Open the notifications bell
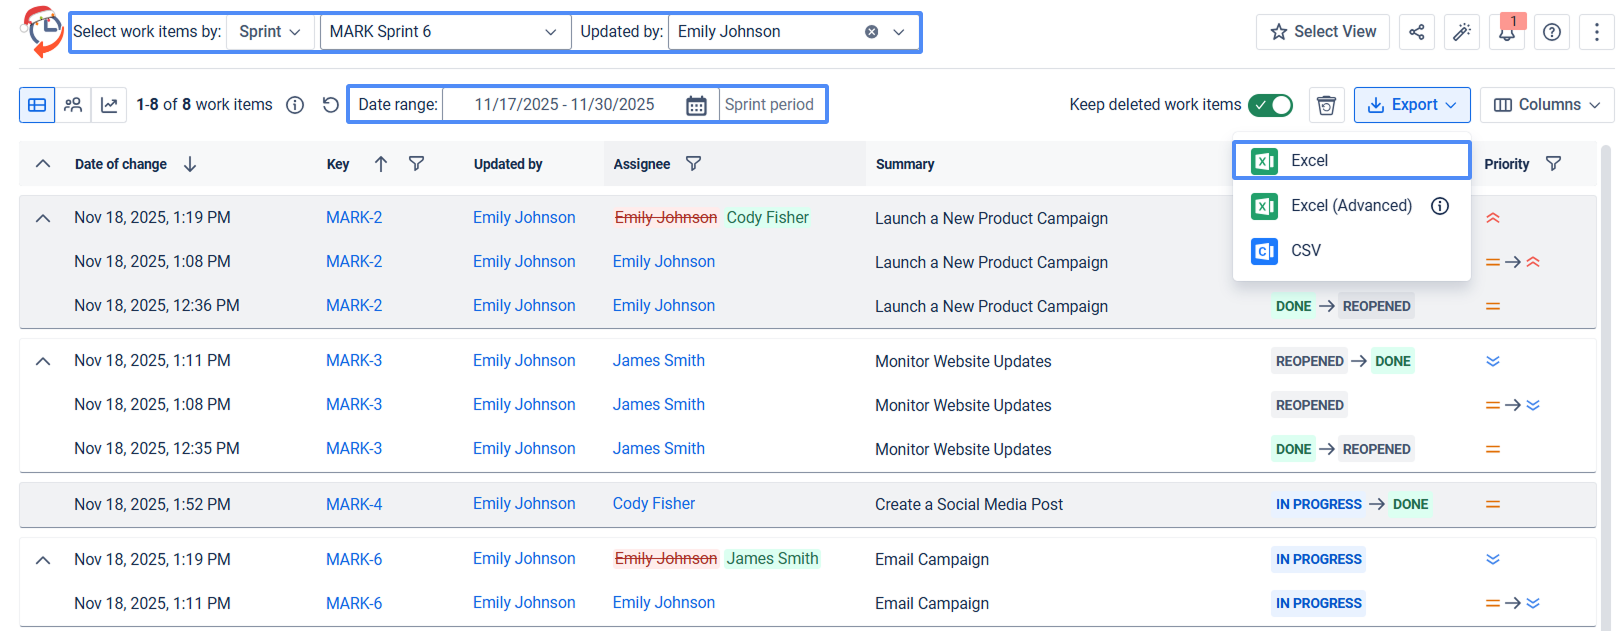The width and height of the screenshot is (1618, 631). coord(1507,32)
